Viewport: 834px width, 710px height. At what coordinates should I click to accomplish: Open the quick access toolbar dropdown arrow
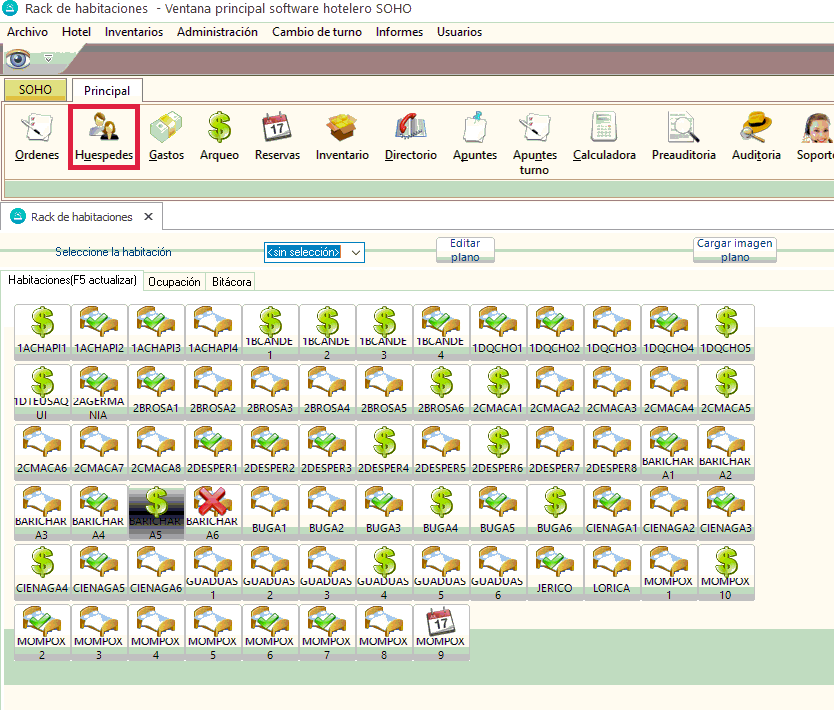[47, 58]
